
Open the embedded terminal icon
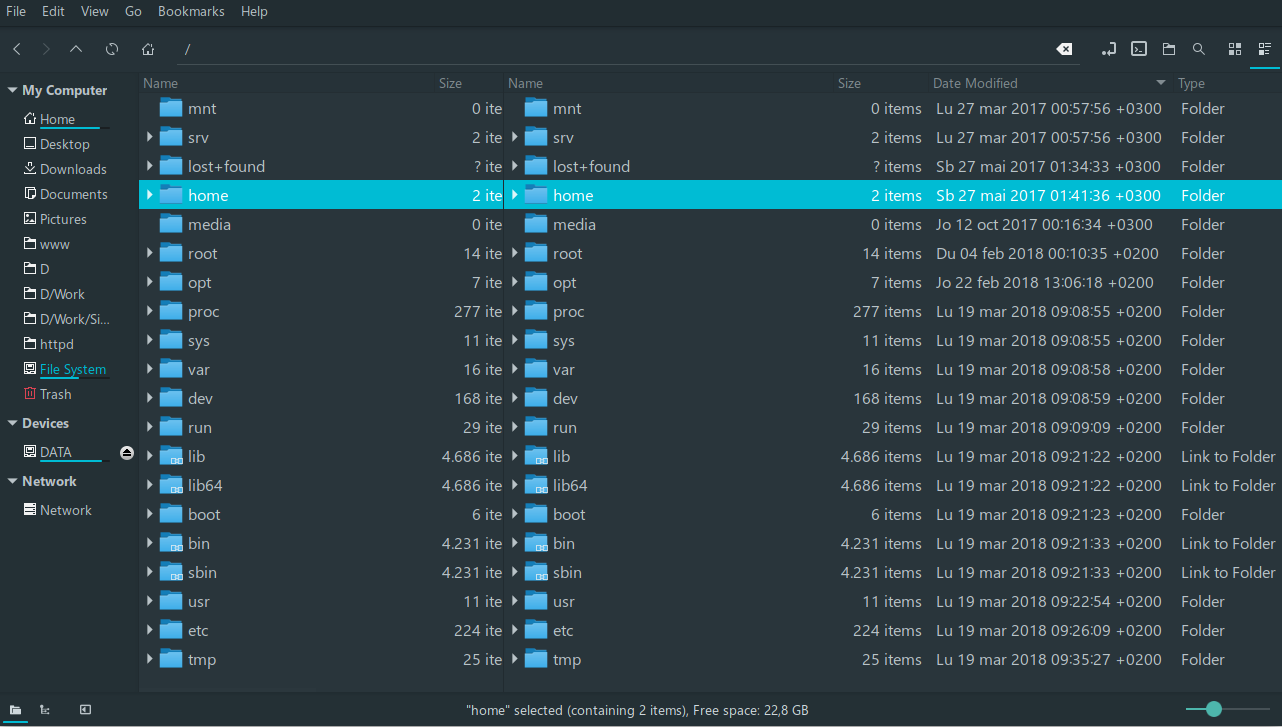click(x=1139, y=48)
